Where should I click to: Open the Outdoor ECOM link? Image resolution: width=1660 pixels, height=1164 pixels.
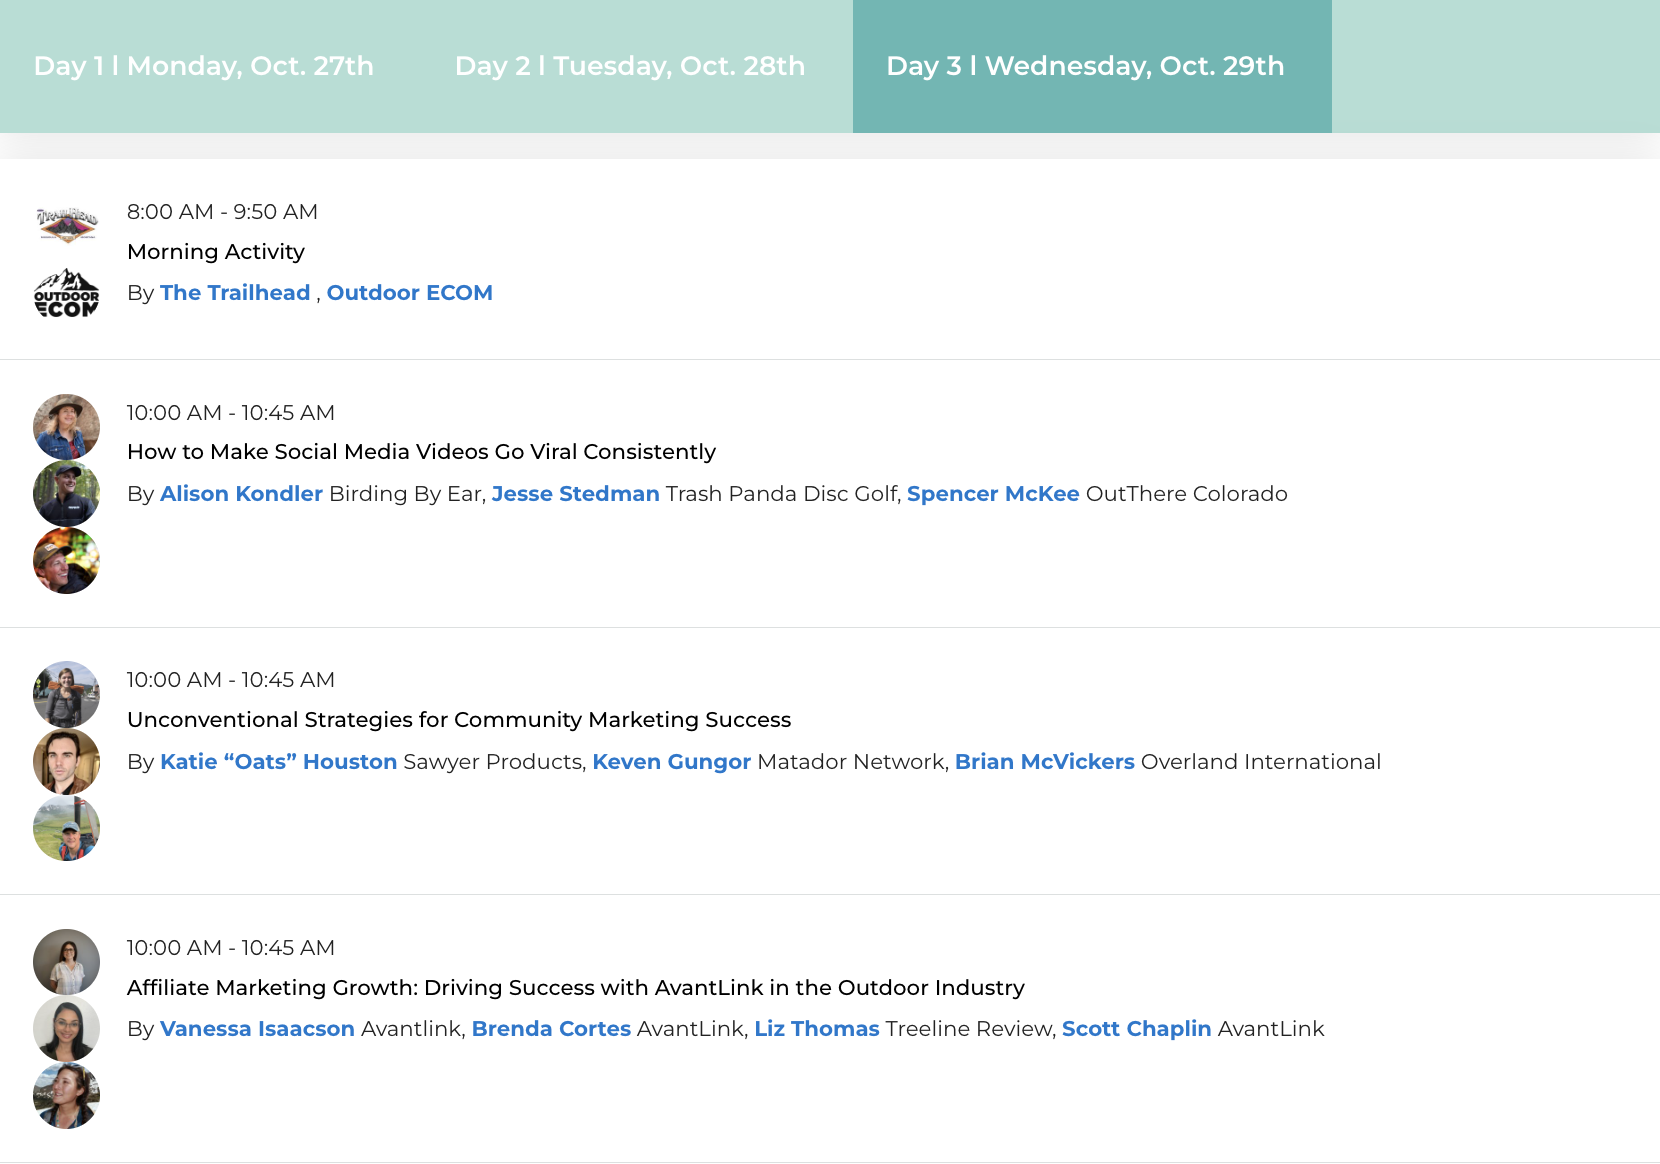tap(410, 293)
